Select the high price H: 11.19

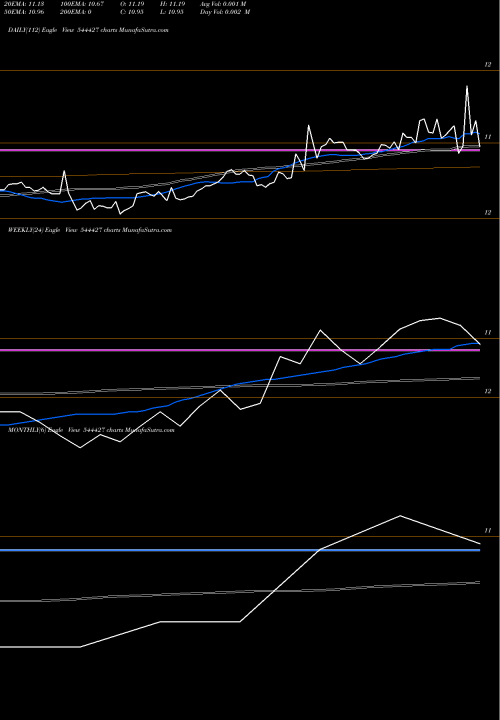click(172, 4)
